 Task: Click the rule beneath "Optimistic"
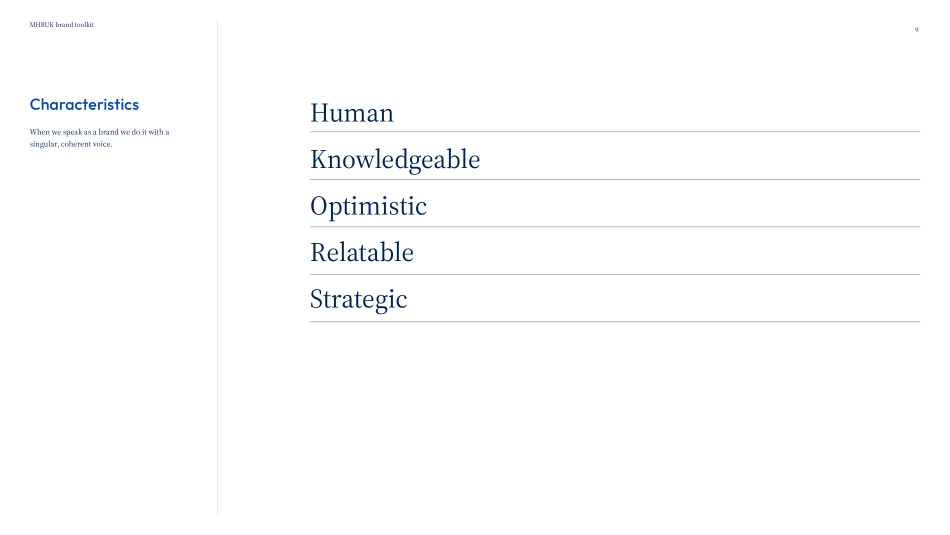tap(615, 227)
